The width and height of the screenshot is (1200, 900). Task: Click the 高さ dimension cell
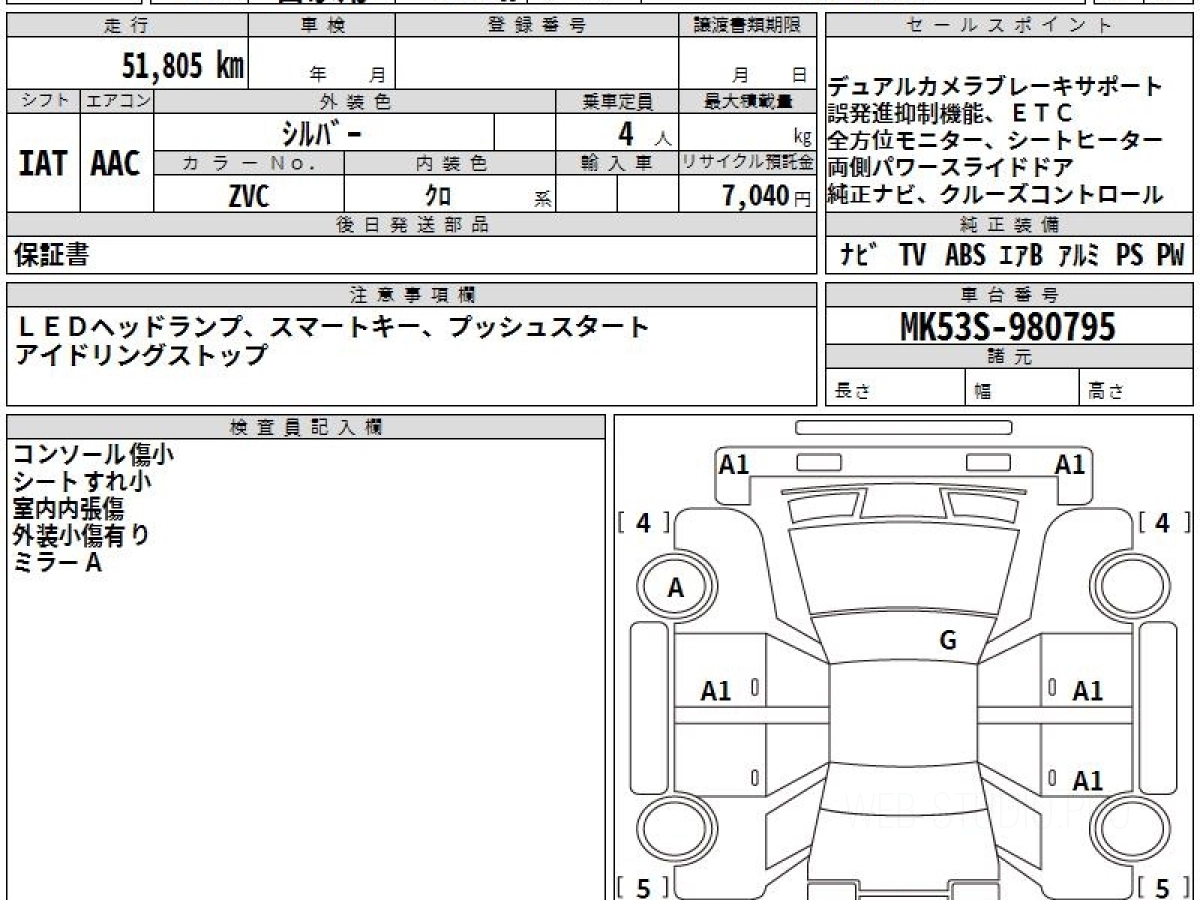coord(1136,388)
